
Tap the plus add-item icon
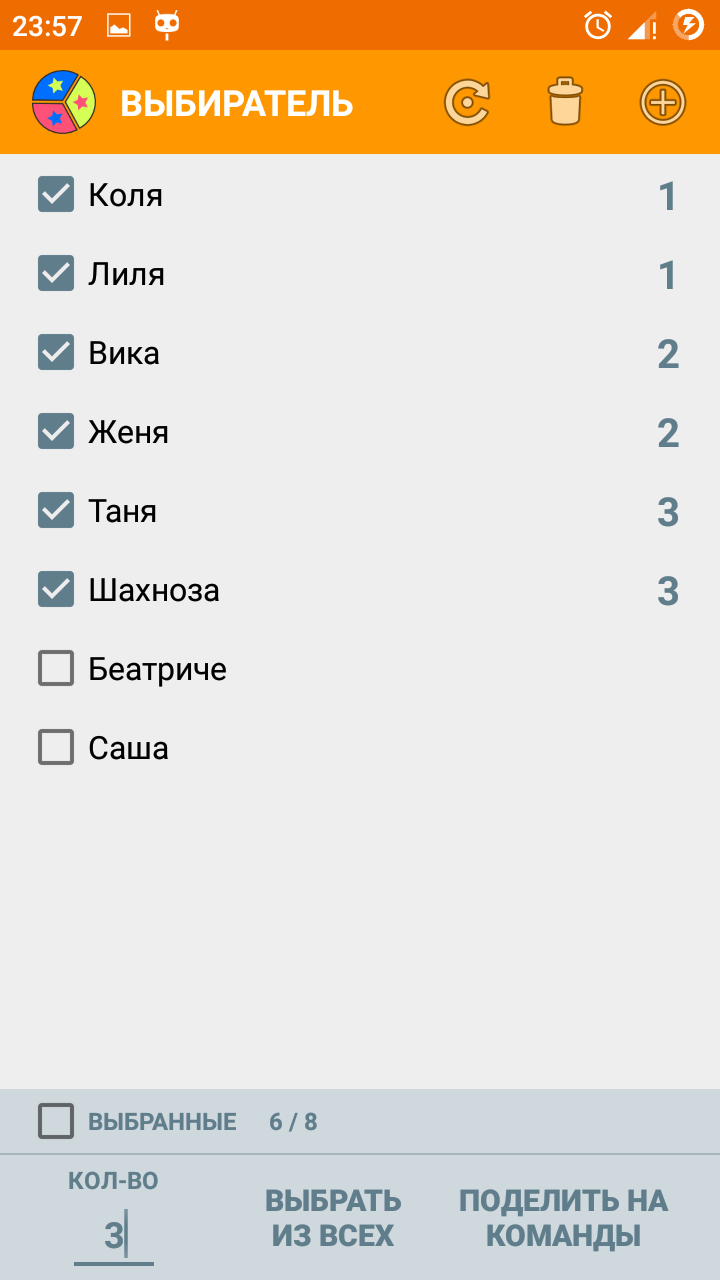coord(662,103)
